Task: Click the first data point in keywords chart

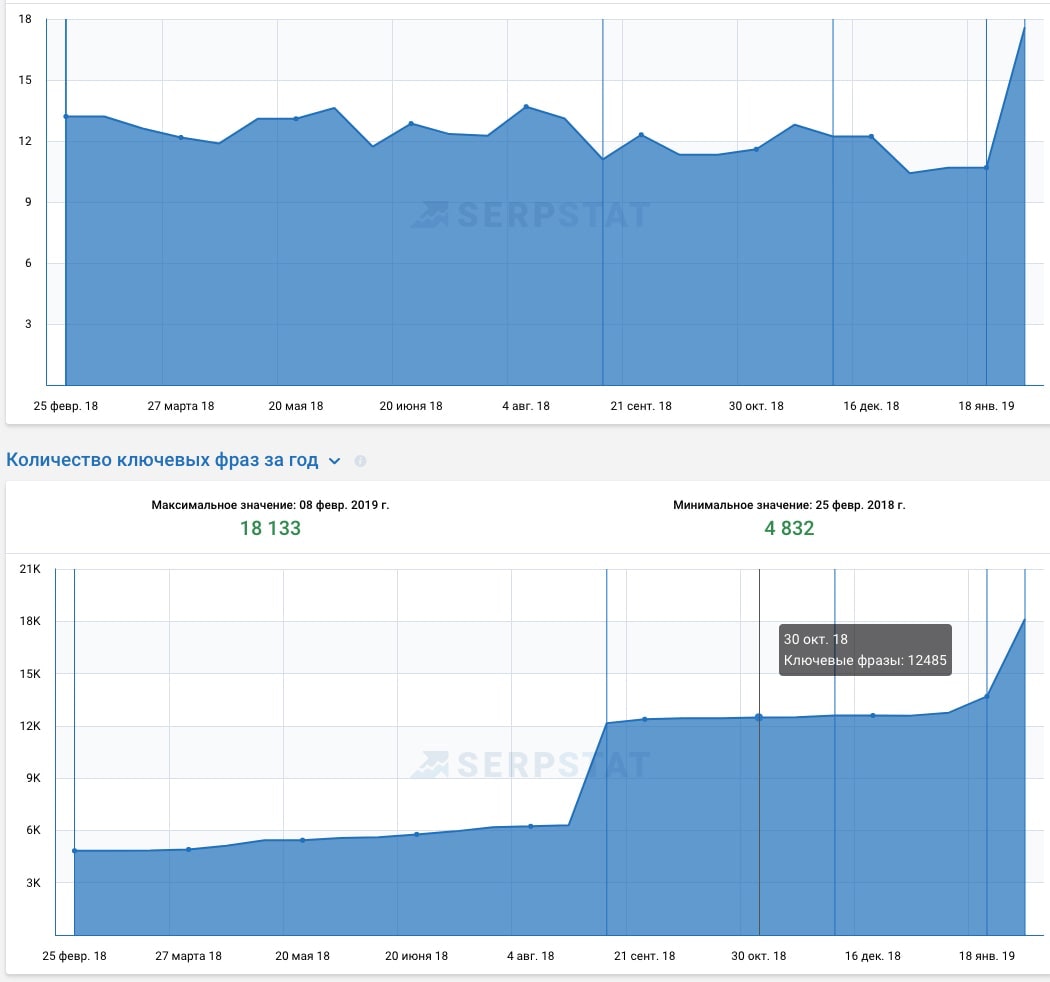Action: (74, 851)
